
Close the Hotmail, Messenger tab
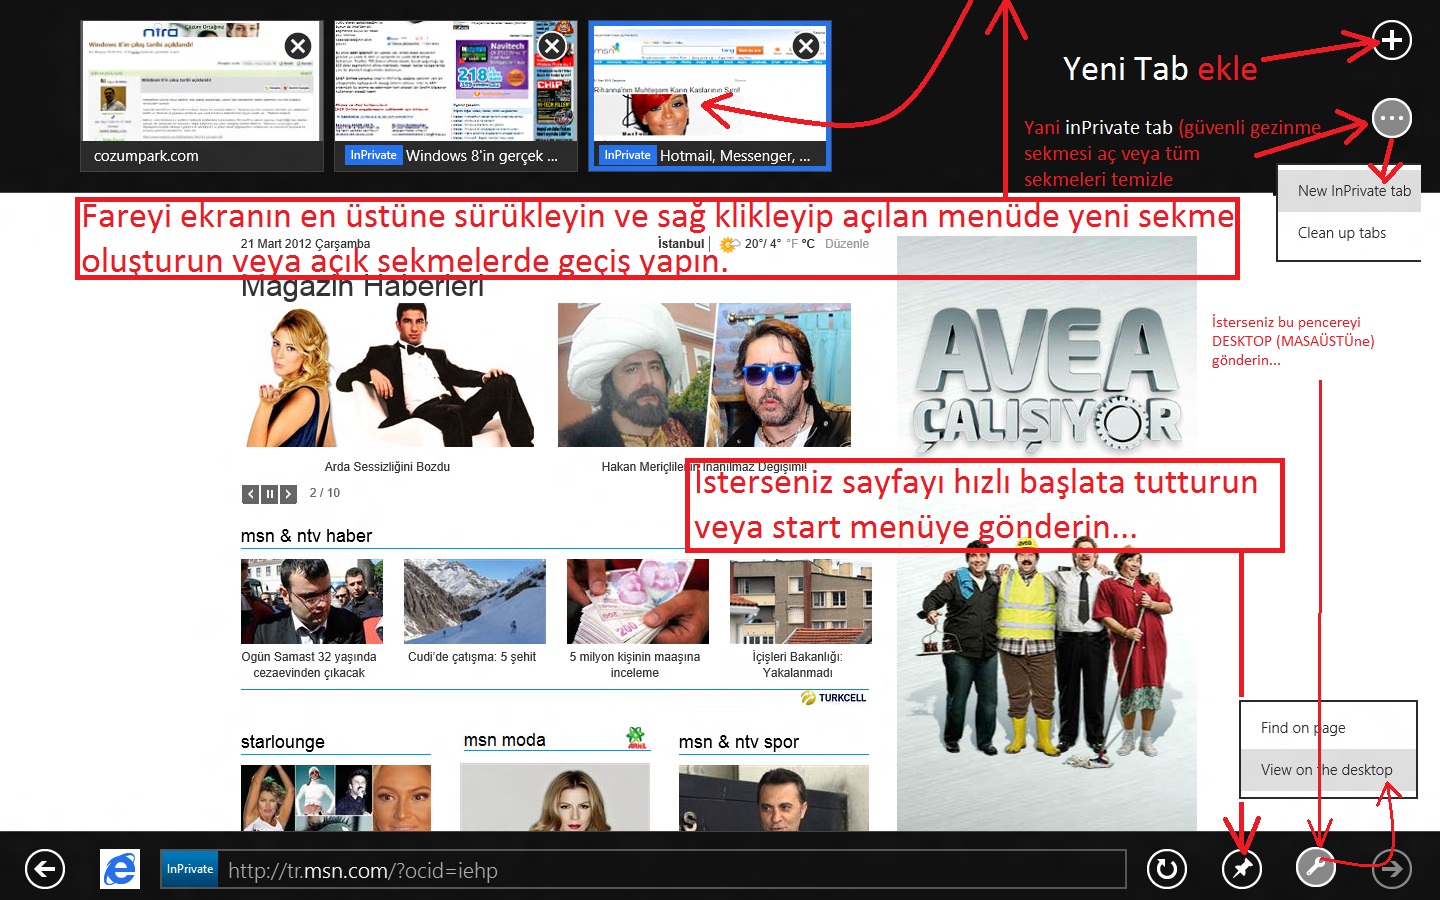point(806,46)
